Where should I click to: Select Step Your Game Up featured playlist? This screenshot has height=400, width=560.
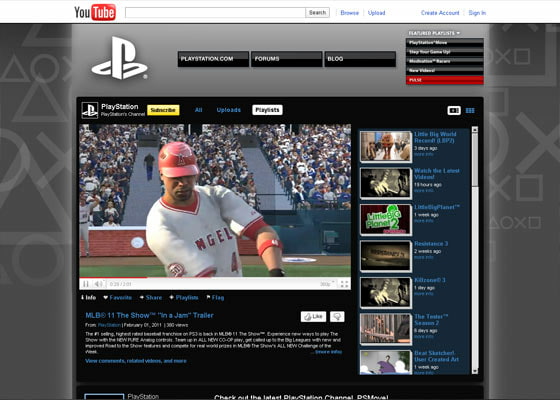point(445,52)
